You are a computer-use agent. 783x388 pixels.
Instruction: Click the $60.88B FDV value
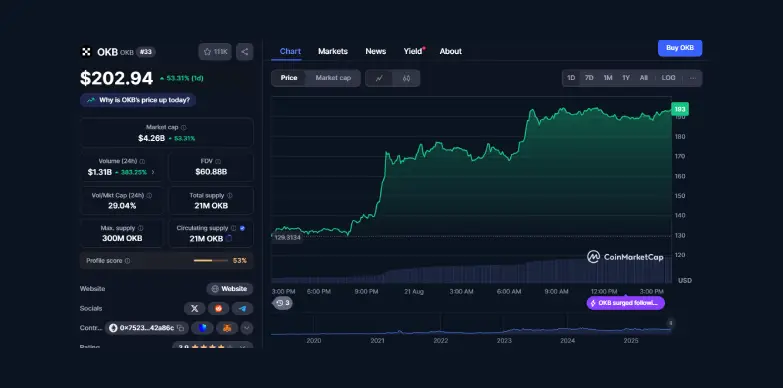tap(211, 172)
